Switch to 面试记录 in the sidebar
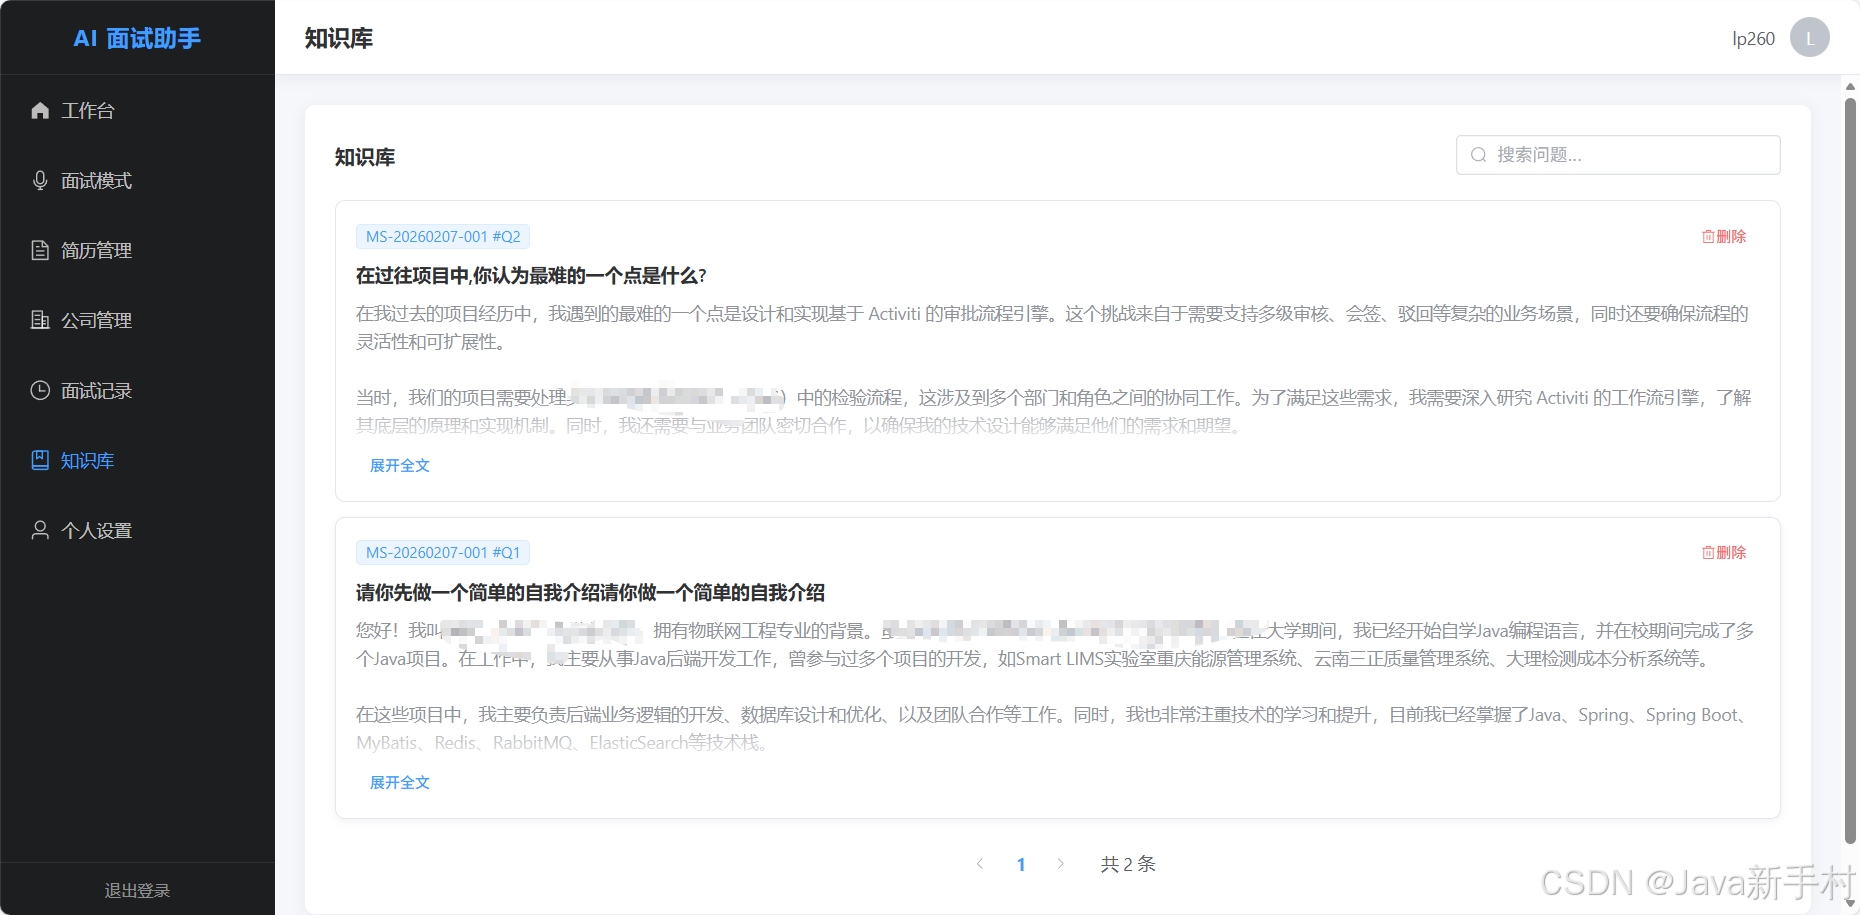 coord(95,390)
